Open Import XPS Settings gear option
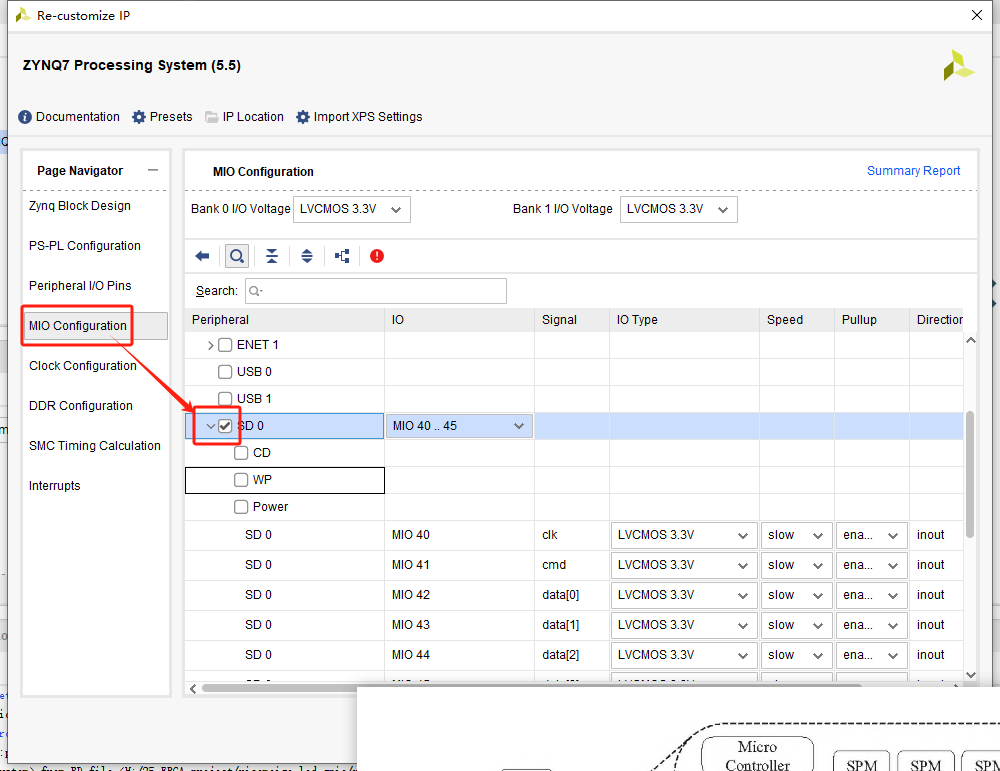The image size is (1000, 771). point(359,117)
